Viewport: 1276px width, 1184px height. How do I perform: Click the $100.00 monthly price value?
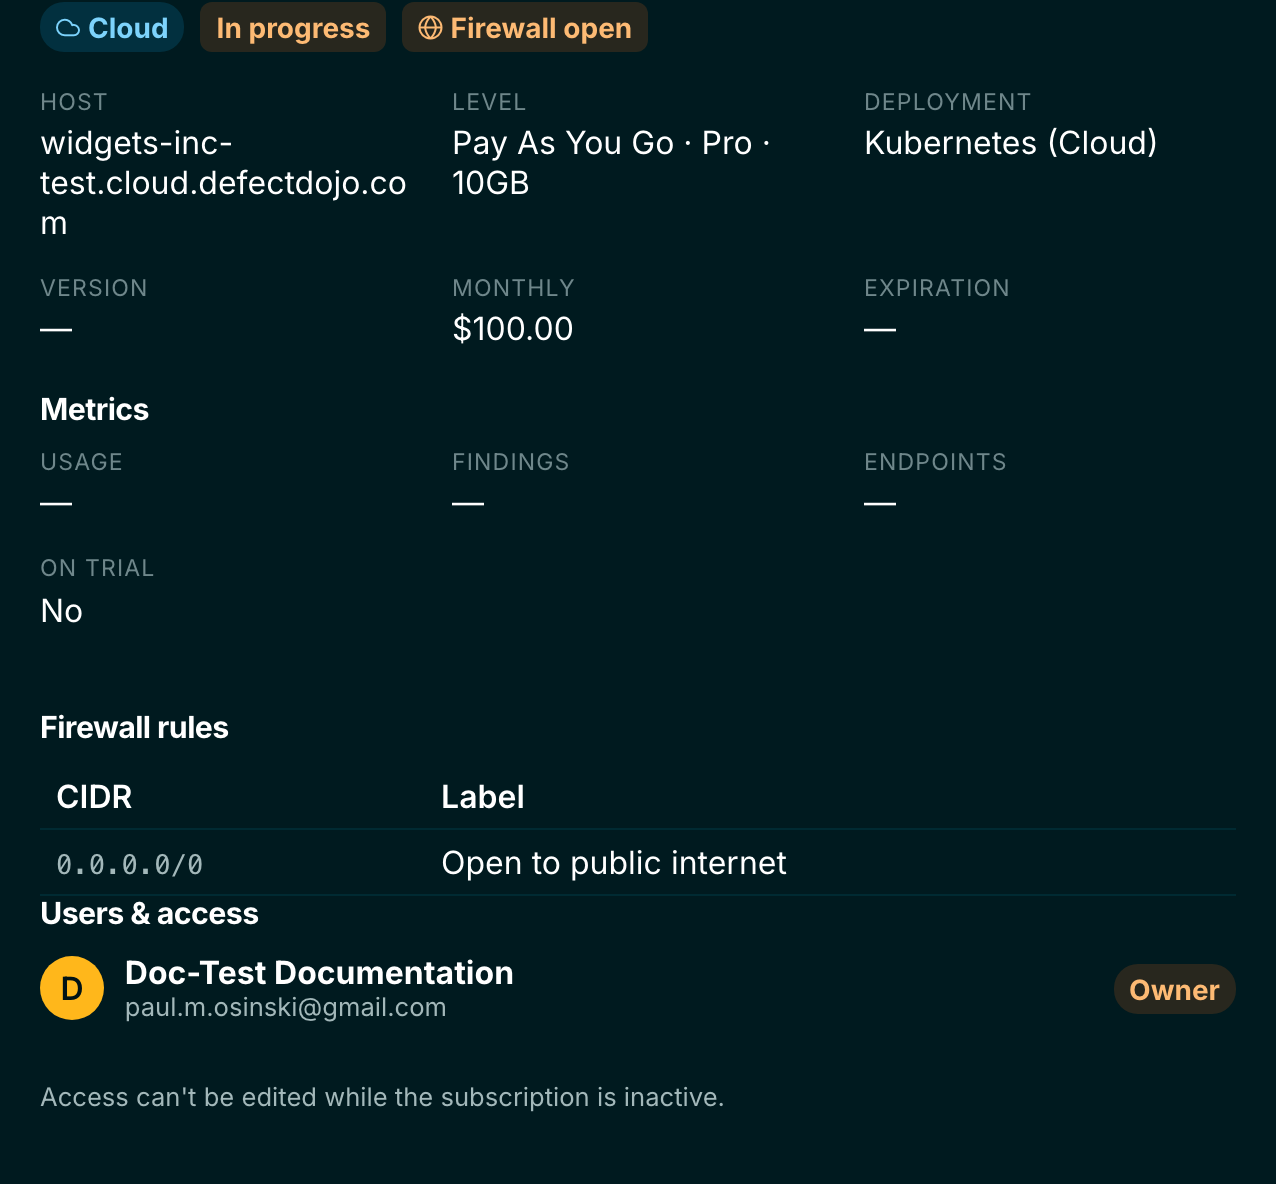click(513, 329)
